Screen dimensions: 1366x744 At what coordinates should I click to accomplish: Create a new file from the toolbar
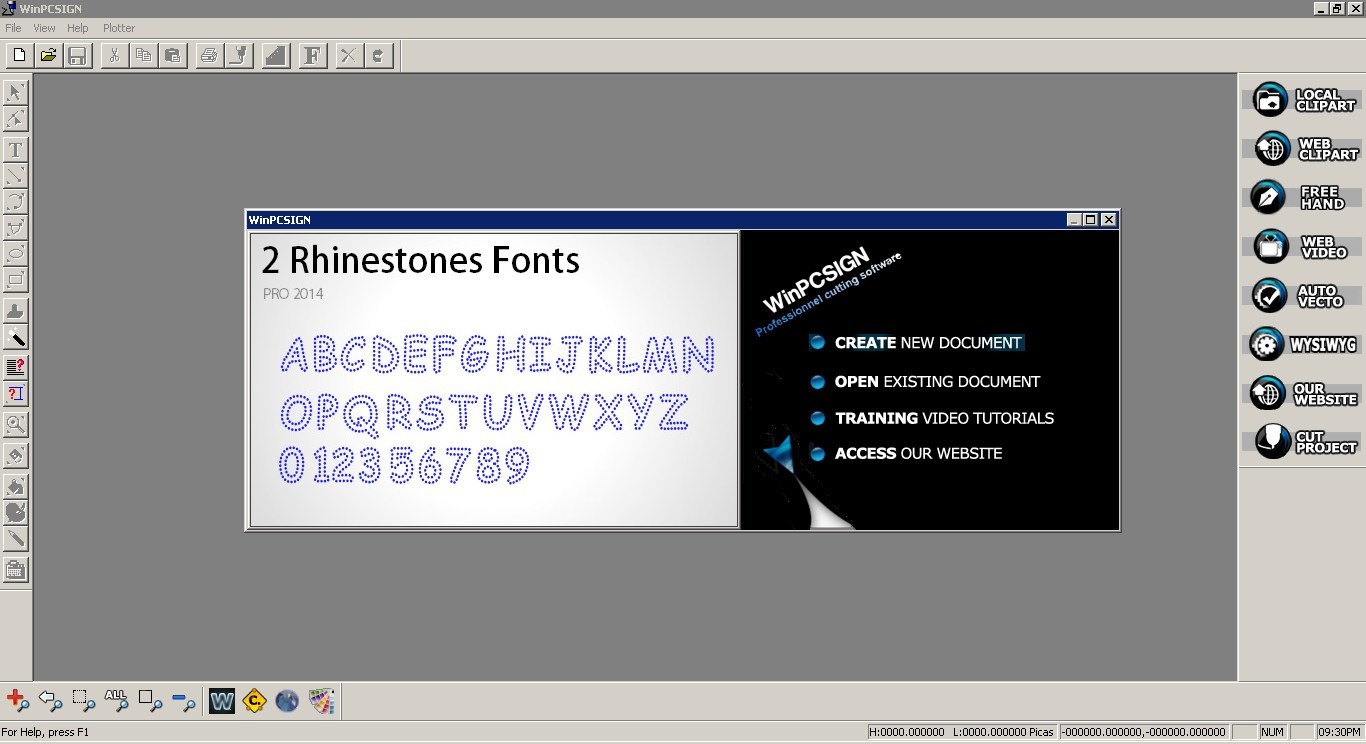19,55
